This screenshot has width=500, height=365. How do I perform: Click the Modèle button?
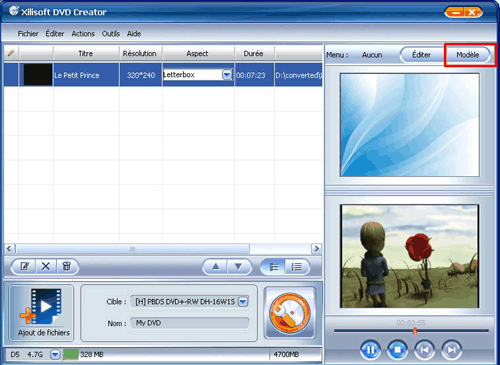coord(467,55)
